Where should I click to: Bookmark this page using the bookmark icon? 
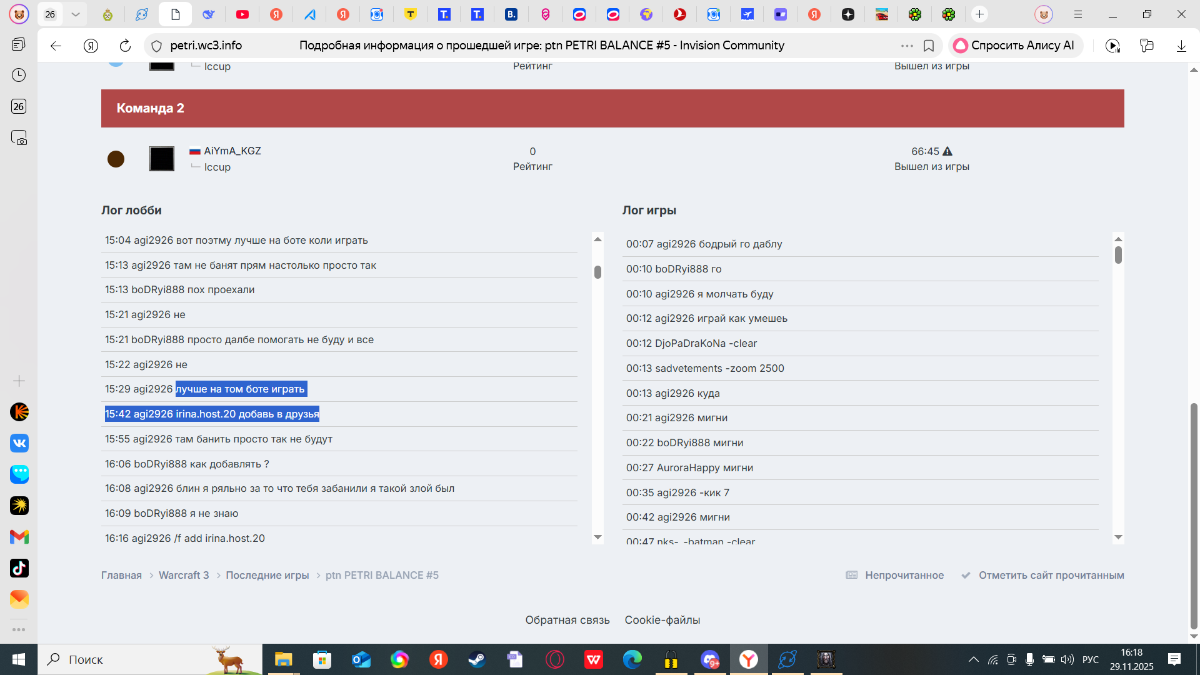[x=929, y=46]
